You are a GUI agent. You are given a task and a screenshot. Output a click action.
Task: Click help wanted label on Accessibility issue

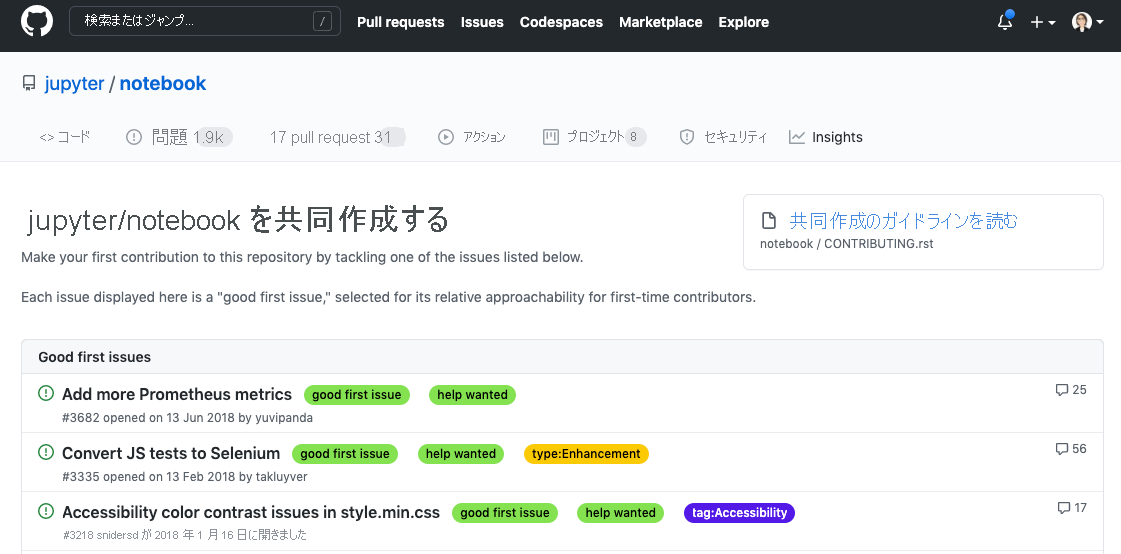point(621,513)
